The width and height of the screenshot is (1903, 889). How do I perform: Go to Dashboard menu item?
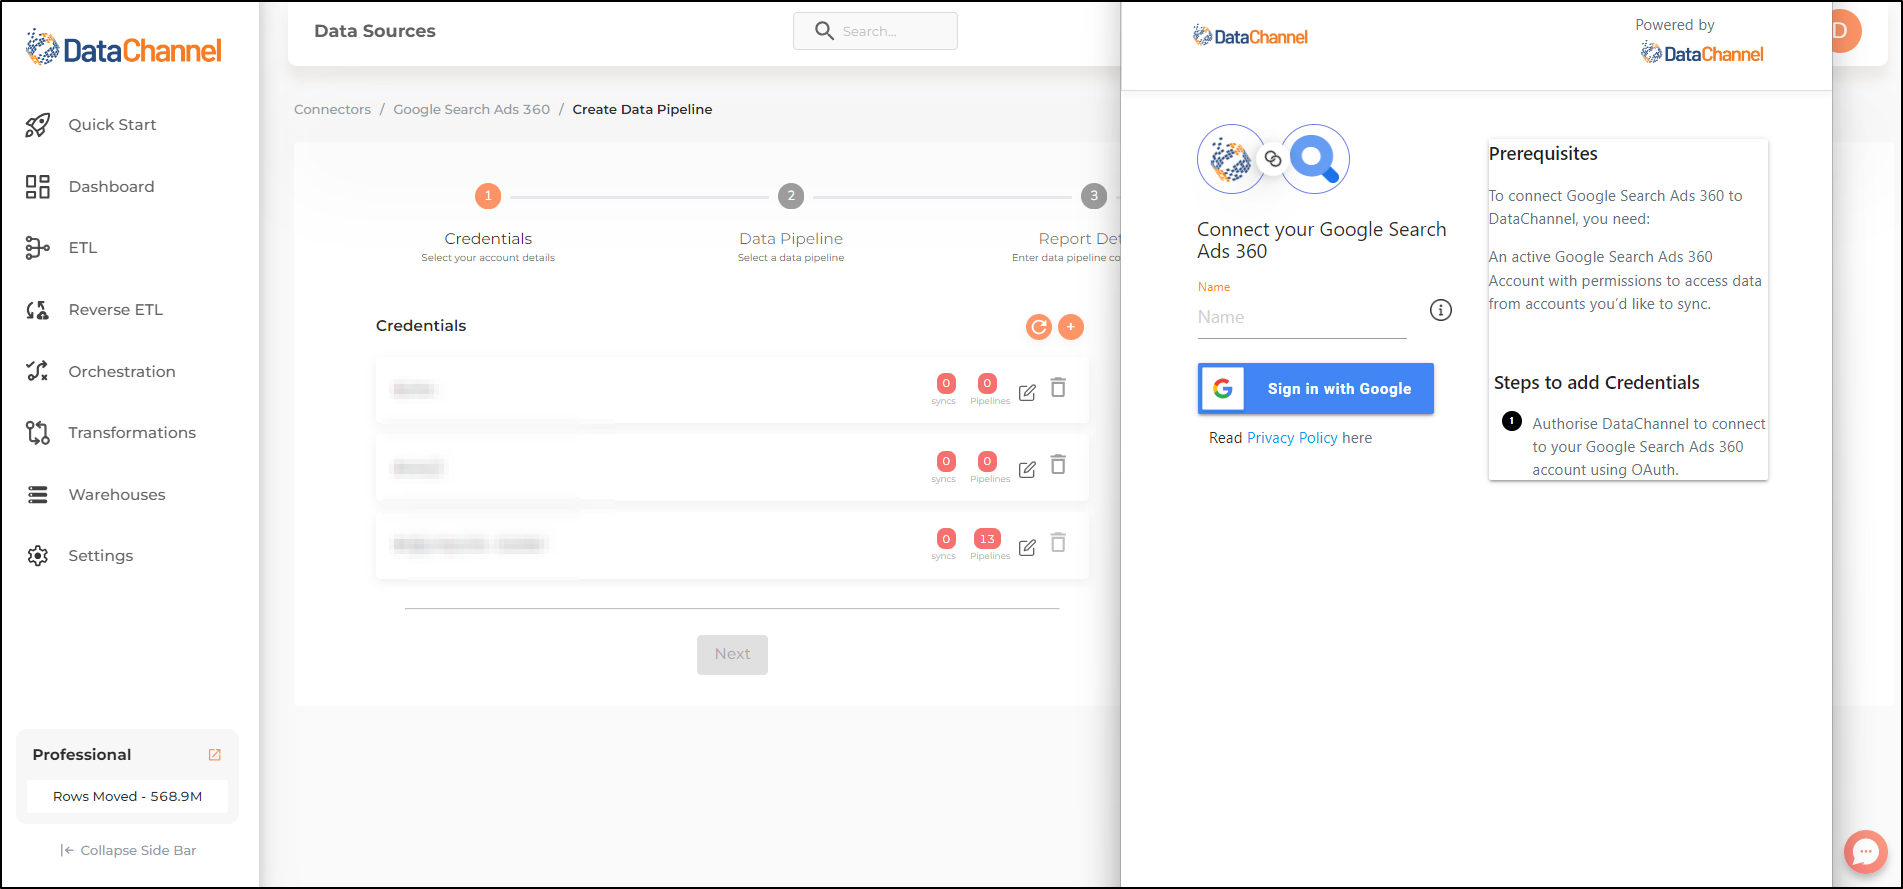pos(111,187)
